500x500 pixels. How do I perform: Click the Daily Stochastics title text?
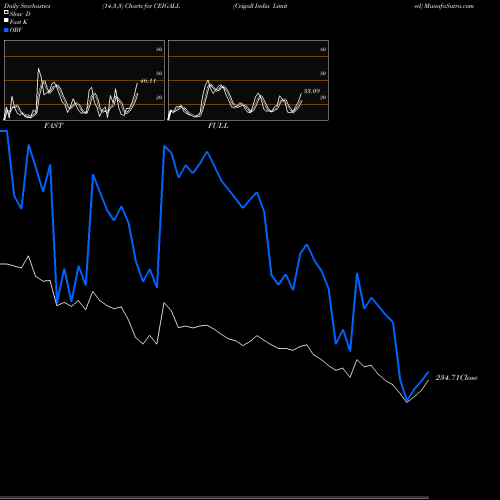27,6
